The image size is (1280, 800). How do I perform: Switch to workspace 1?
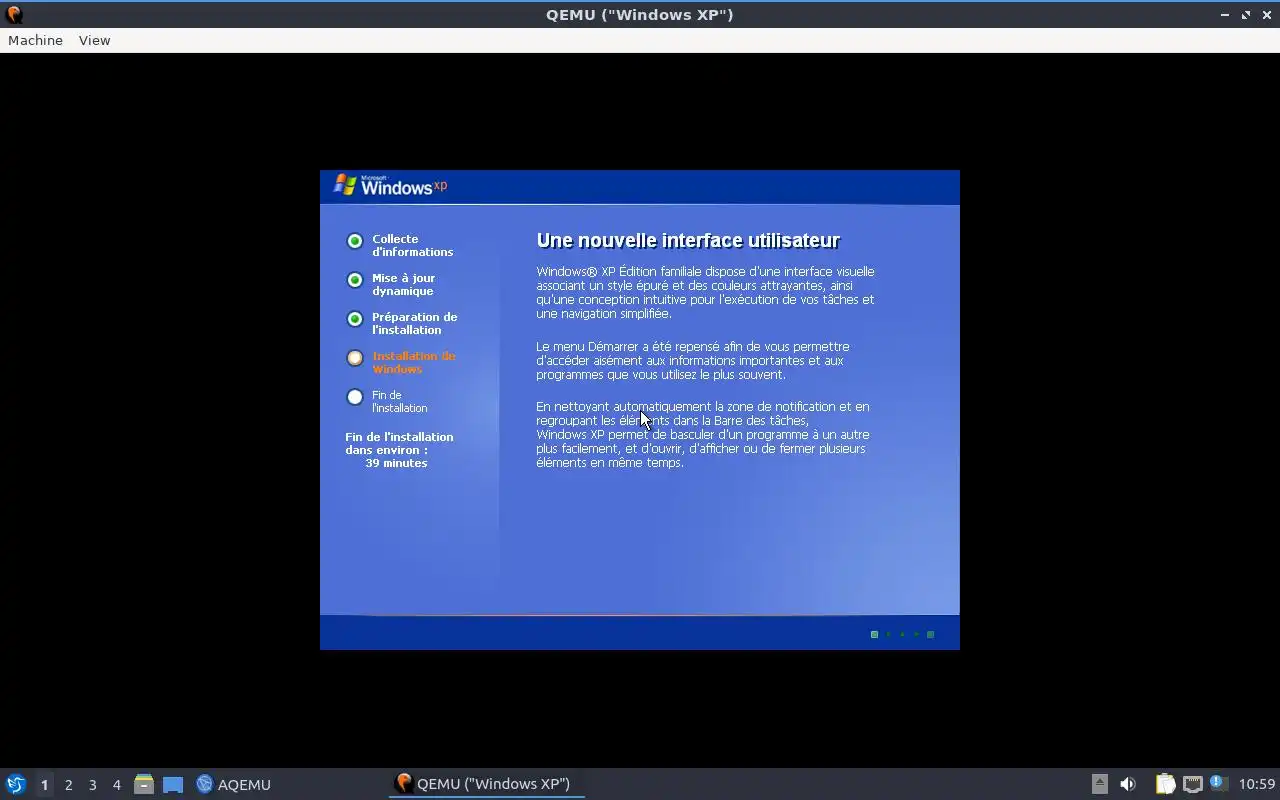pos(44,784)
